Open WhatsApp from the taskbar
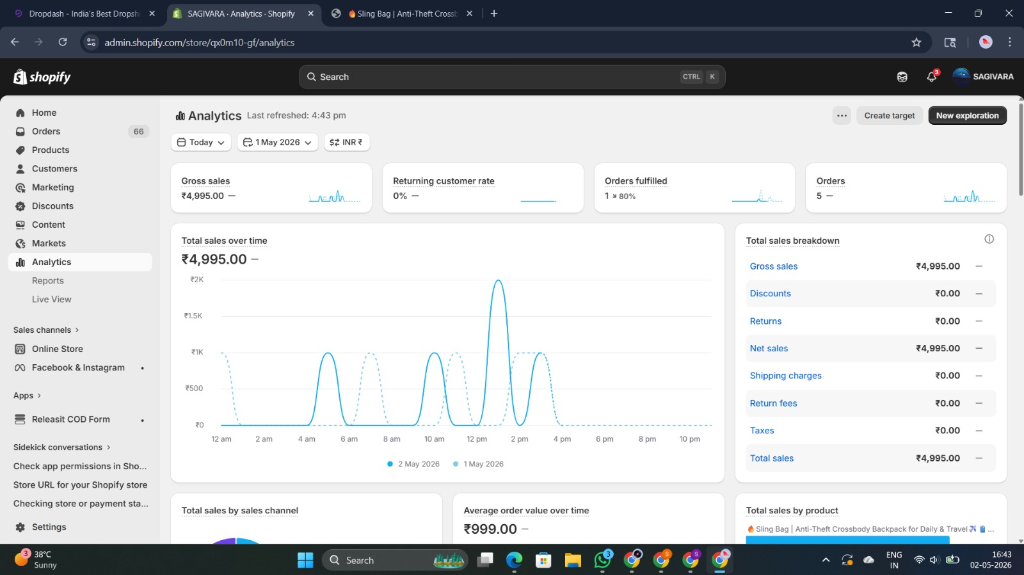Screen dimensions: 1024x575 click(602, 560)
